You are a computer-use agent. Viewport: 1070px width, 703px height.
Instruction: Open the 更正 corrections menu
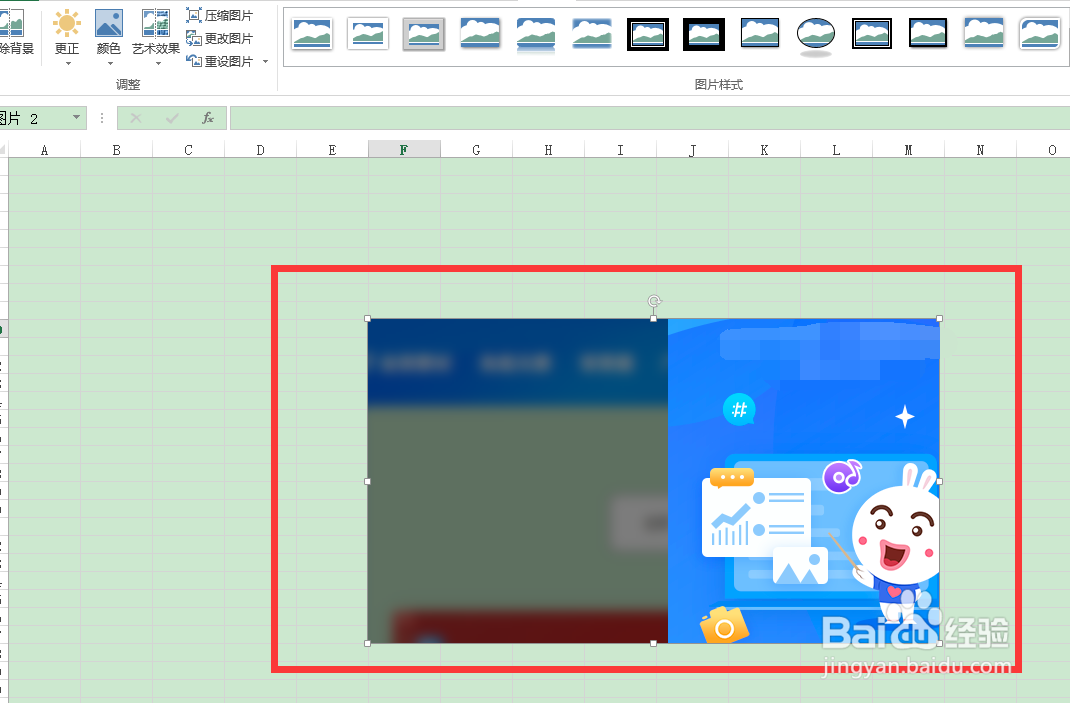67,38
